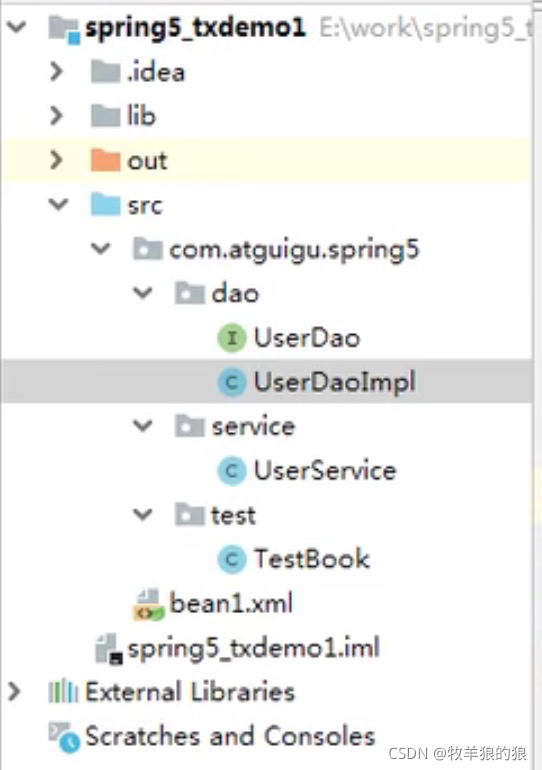Click the dao package icon
The height and width of the screenshot is (770, 542).
[190, 293]
